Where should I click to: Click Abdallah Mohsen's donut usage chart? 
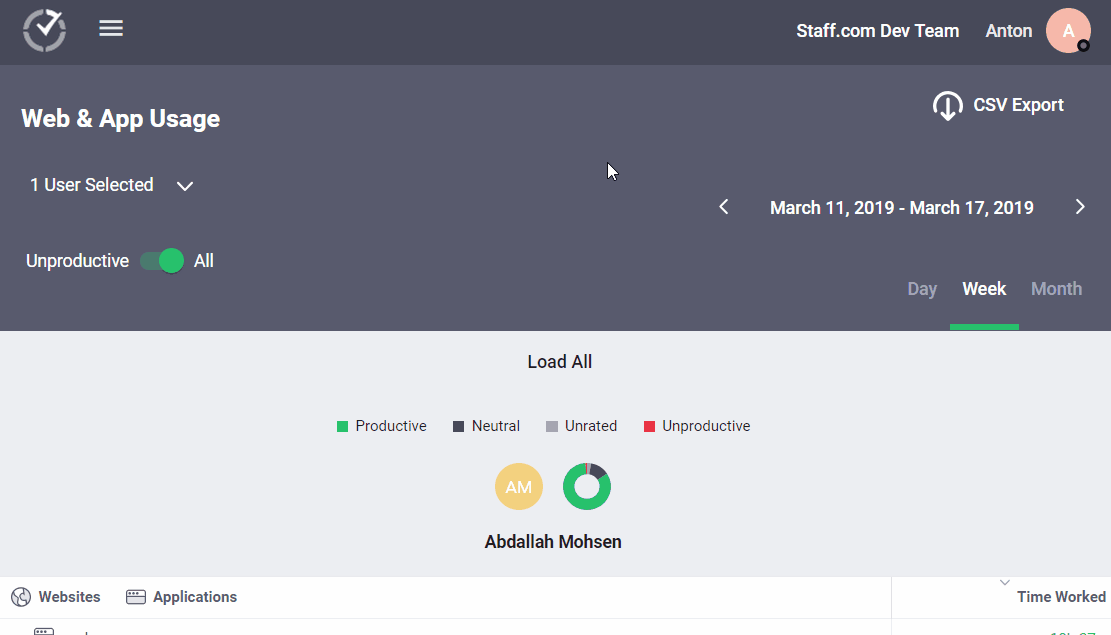pyautogui.click(x=587, y=486)
